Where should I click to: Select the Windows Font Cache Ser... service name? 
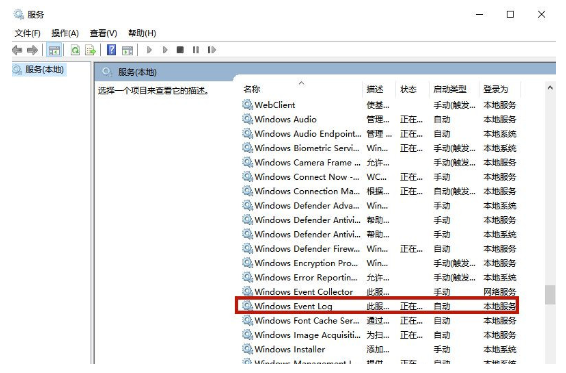307,321
